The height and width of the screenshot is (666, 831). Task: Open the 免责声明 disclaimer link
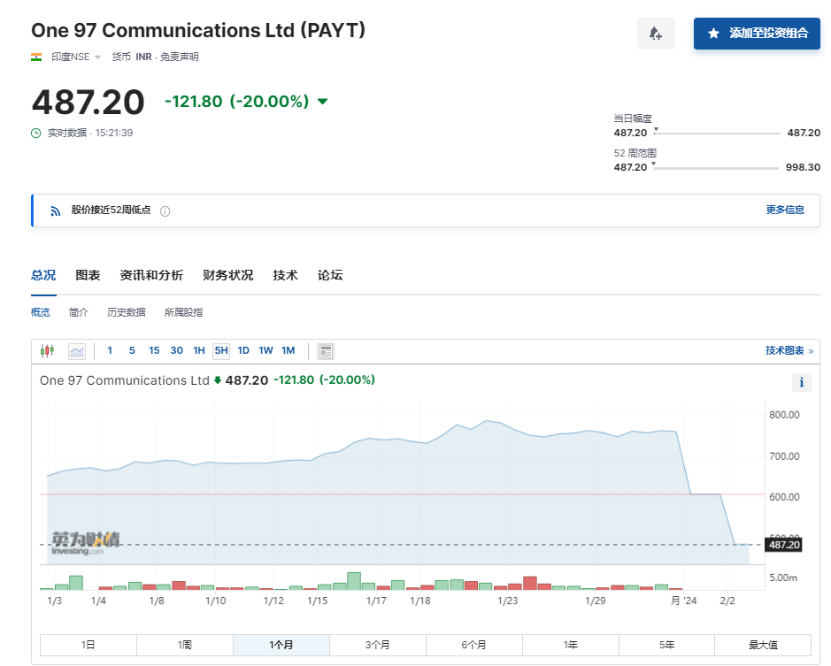point(179,57)
